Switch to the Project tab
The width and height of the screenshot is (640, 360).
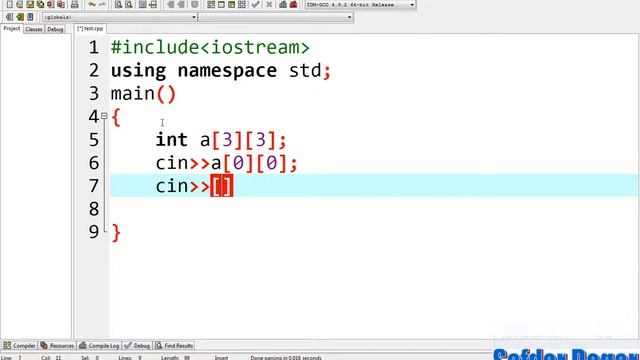point(11,29)
